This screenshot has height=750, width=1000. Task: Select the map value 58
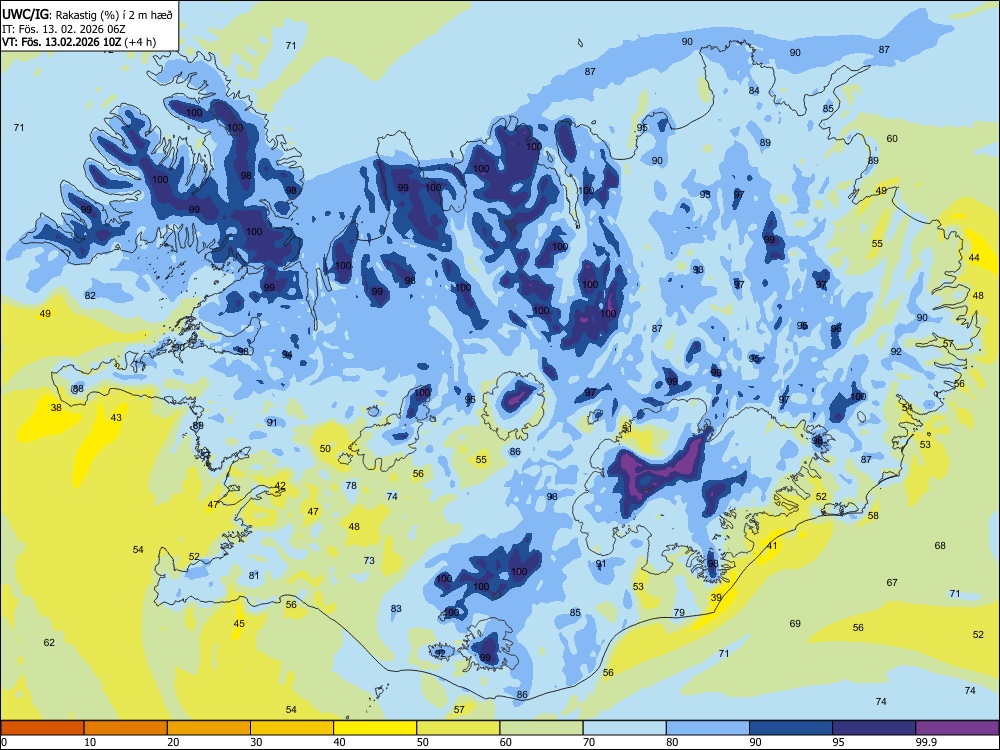tap(873, 515)
